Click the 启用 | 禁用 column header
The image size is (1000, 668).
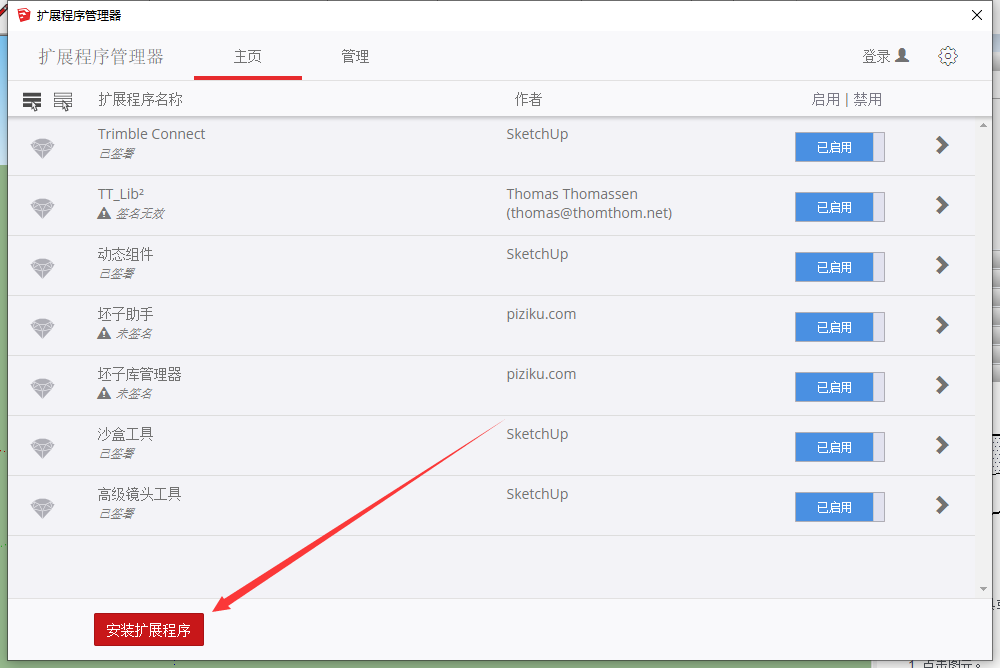(x=846, y=100)
